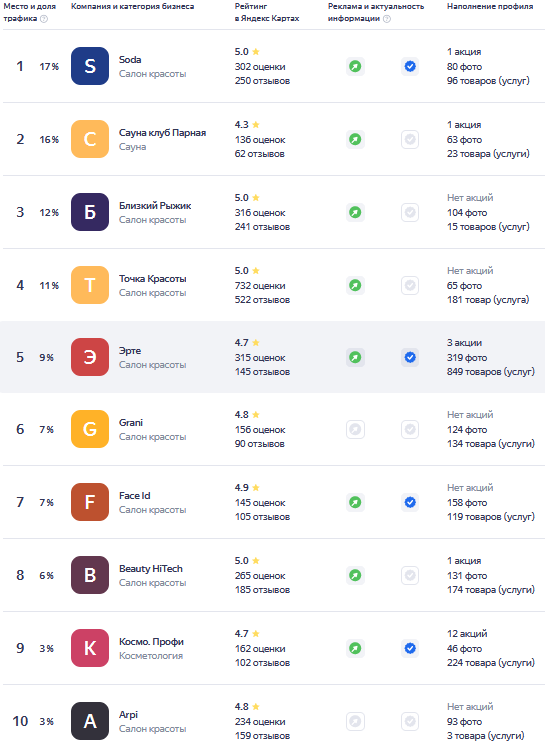Screen dimensions: 545x745
Task: Click the gray verification badge for Сауна клуб Парная
Action: coord(410,139)
